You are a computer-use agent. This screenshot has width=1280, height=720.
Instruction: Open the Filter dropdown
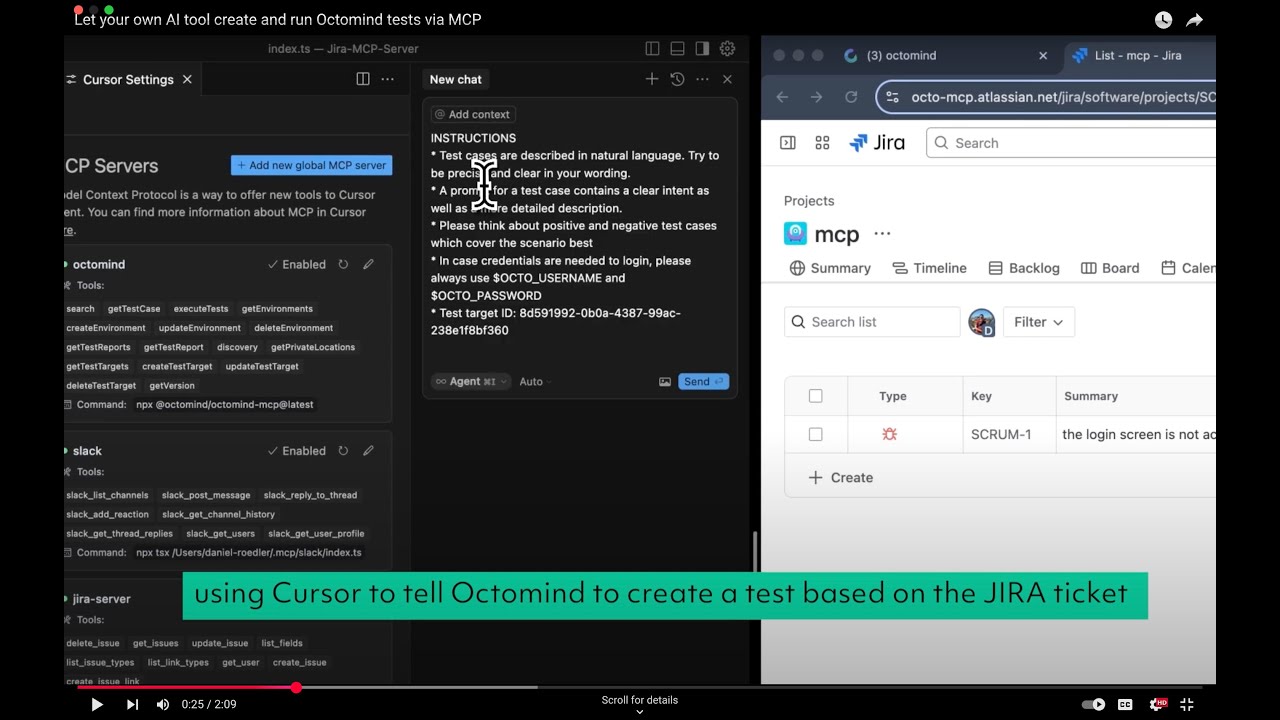tap(1038, 322)
